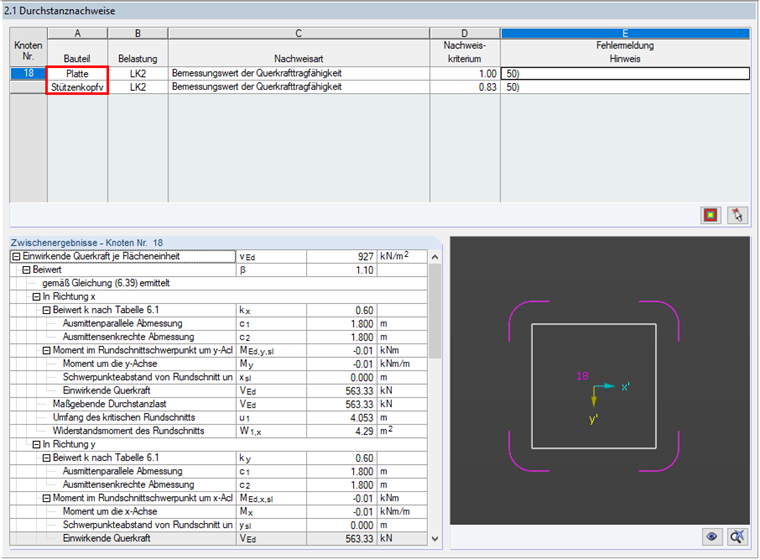The height and width of the screenshot is (560, 760).
Task: Collapse 'Einwirkende Querkraft je Flächeneinheit' tree node
Action: 16,256
